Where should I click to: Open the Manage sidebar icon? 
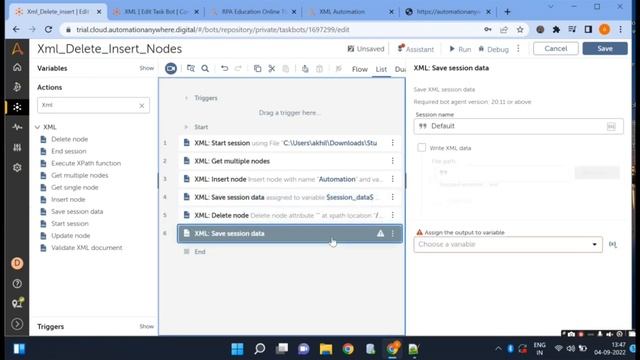pos(17,147)
